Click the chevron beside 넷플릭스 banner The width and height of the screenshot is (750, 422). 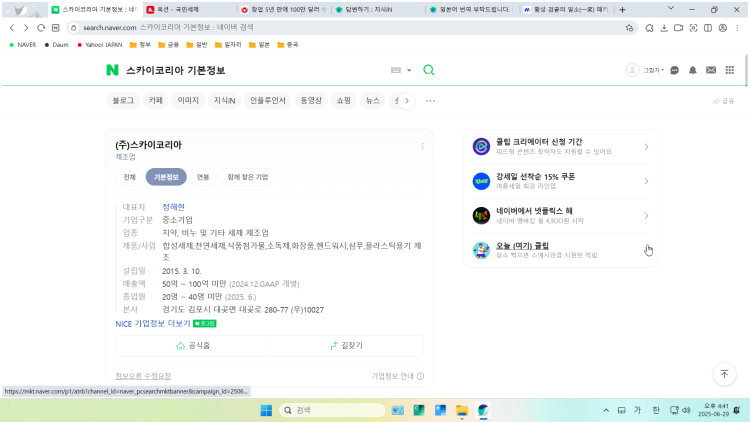(x=646, y=216)
